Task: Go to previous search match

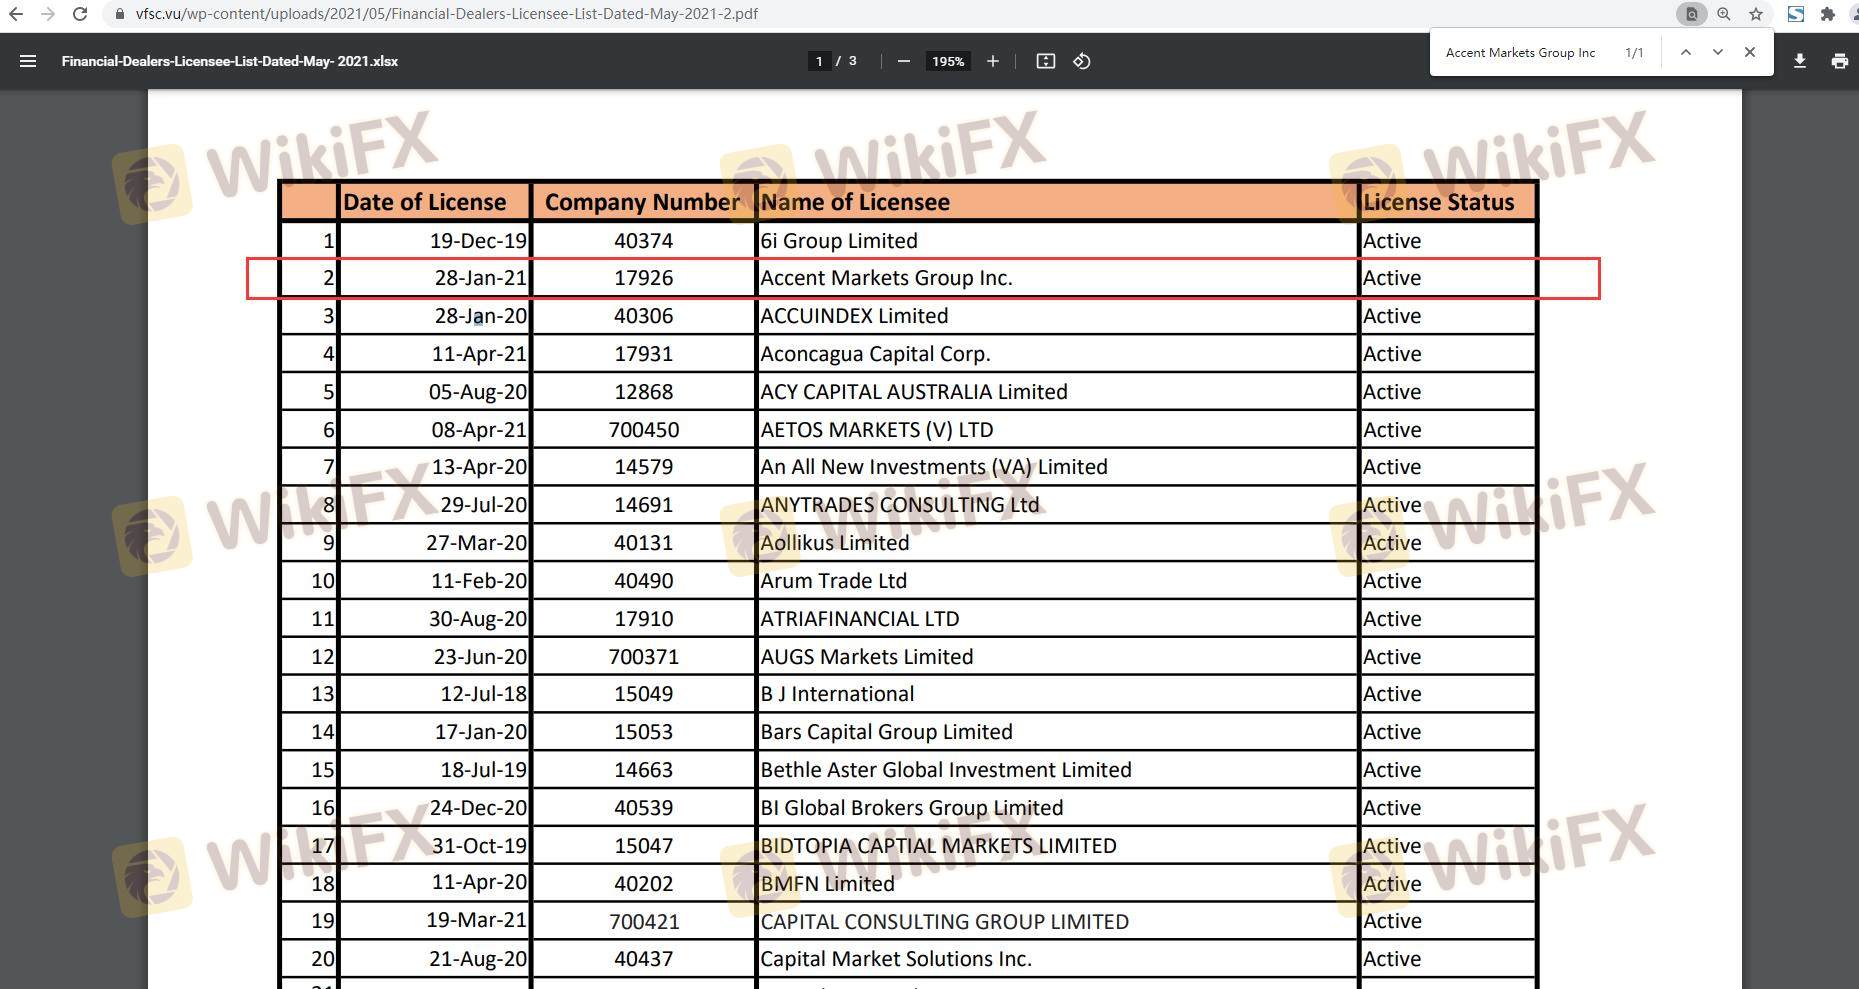Action: click(1686, 52)
